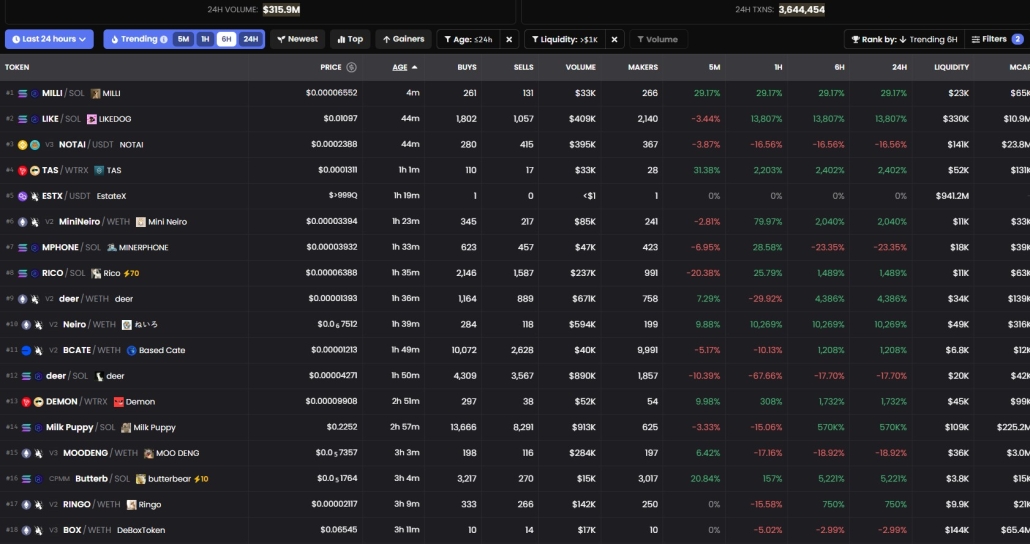Viewport: 1030px width, 544px height.
Task: Click the Tron chain icon in TAS row
Action: tap(23, 170)
